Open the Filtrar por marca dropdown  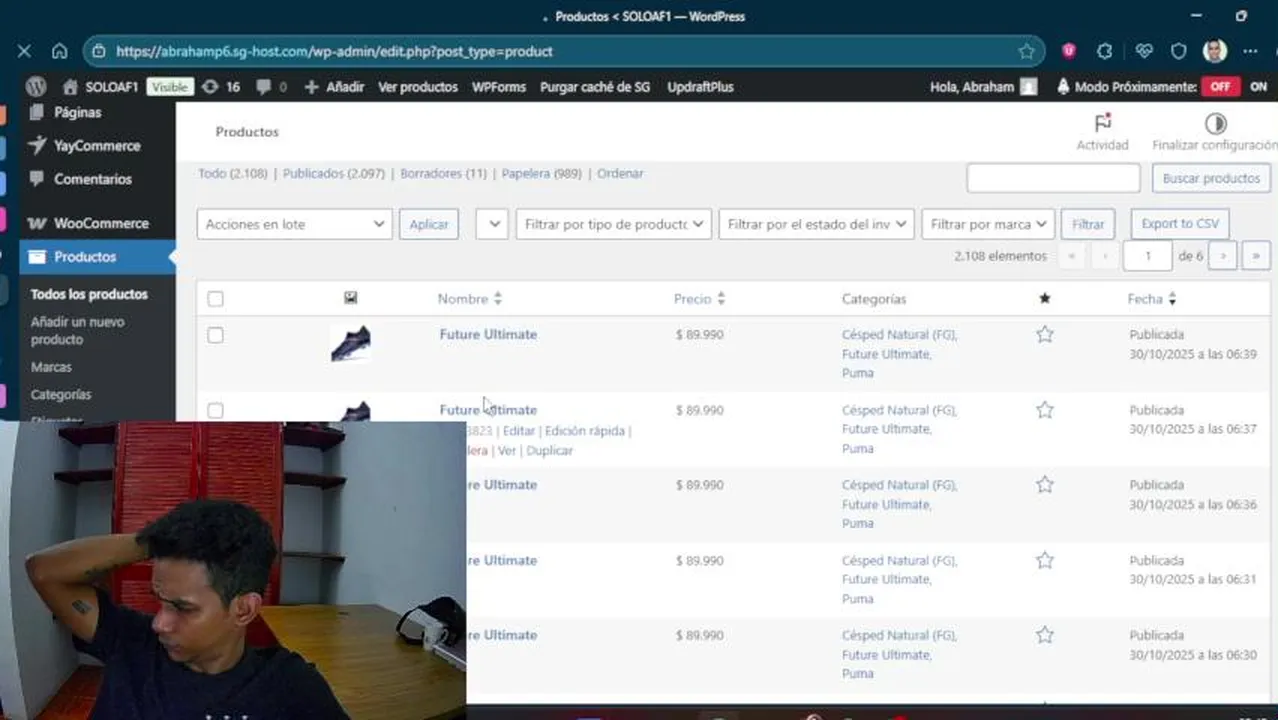click(988, 224)
